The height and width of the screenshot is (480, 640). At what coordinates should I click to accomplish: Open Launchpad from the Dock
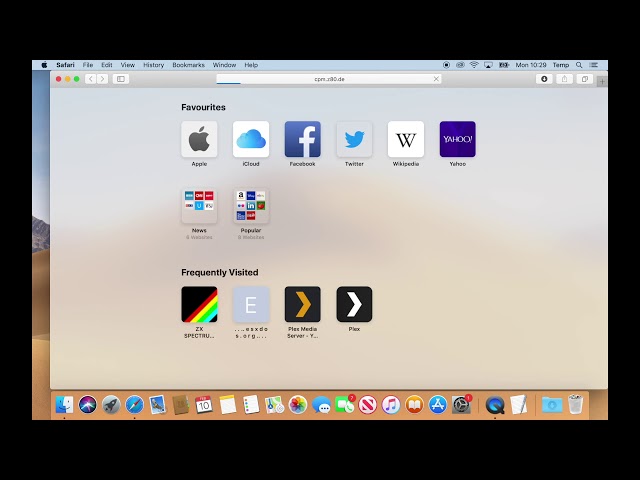pos(111,405)
